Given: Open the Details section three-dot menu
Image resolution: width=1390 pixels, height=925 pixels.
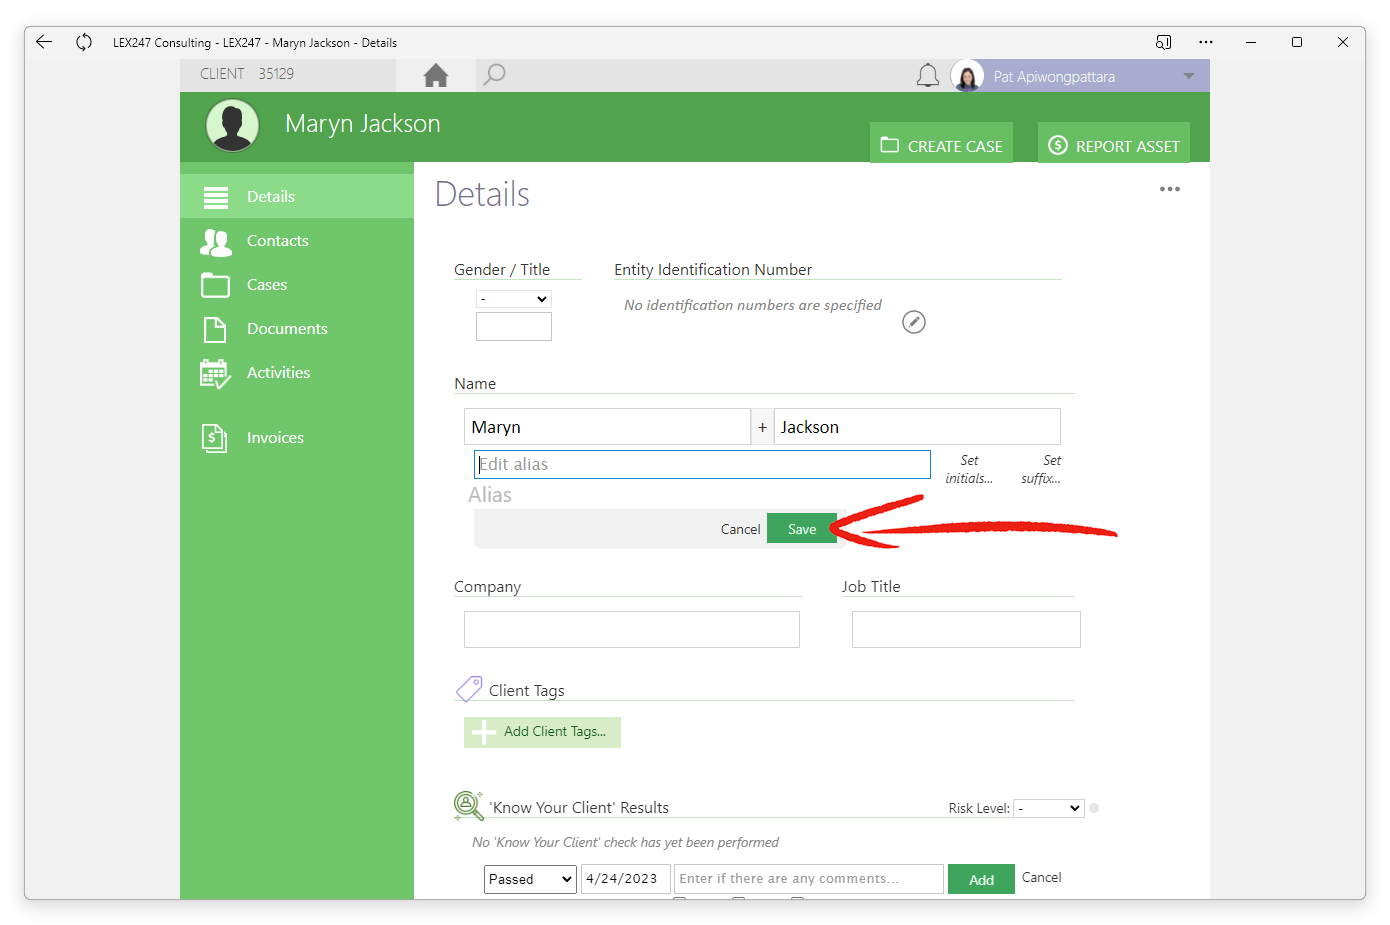Looking at the screenshot, I should click(1170, 189).
